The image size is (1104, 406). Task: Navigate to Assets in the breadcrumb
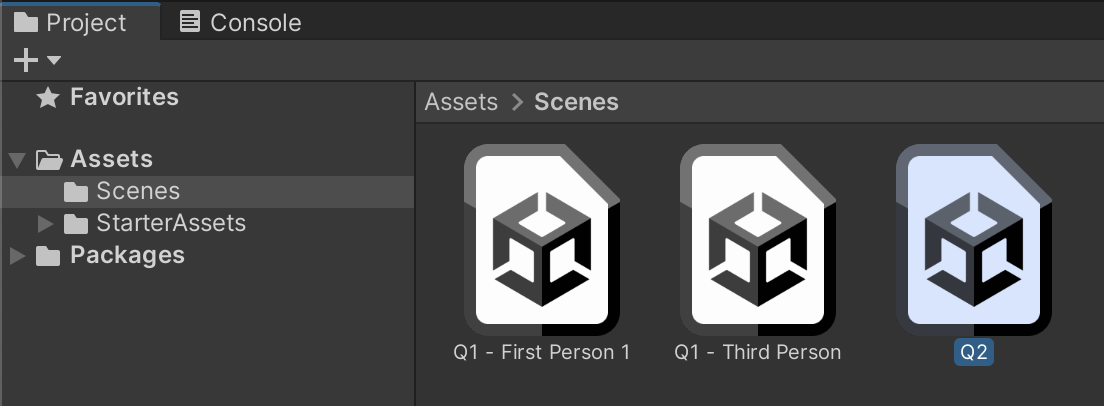461,102
